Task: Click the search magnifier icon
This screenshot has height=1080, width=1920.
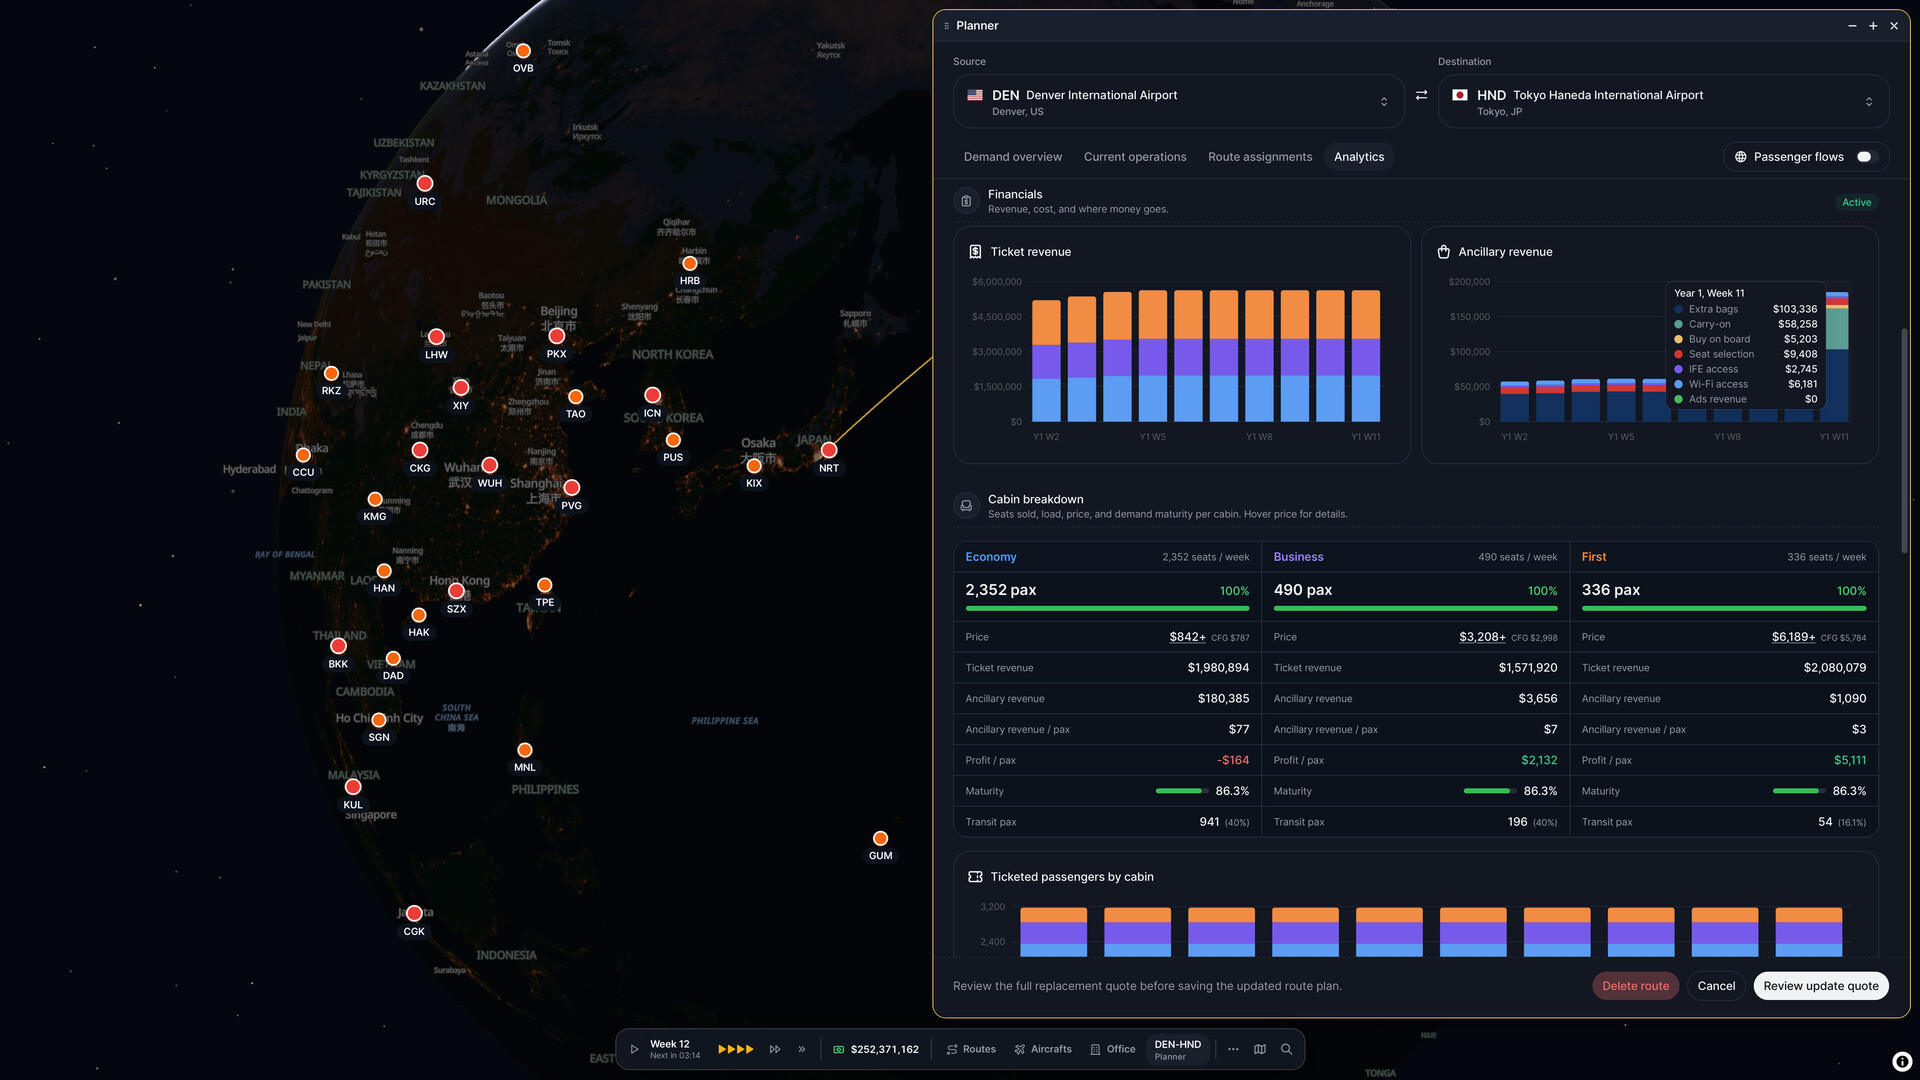Action: 1287,1049
